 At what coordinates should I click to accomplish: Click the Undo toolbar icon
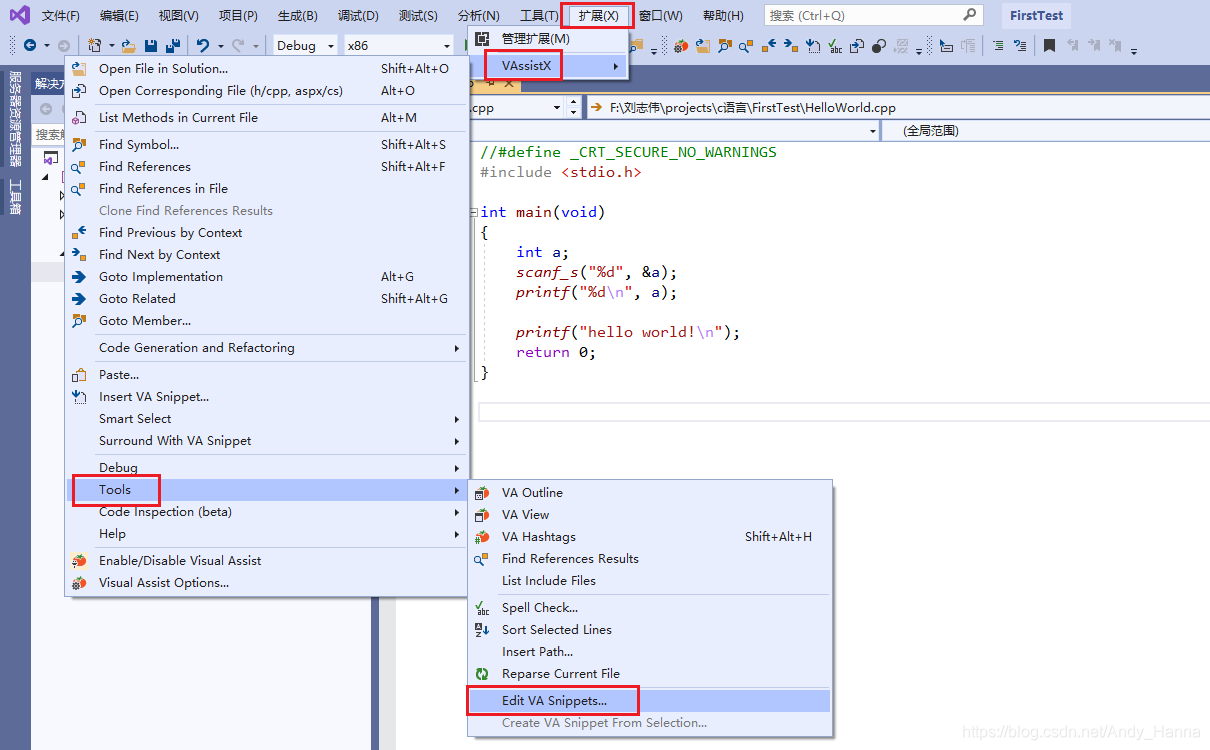(203, 46)
